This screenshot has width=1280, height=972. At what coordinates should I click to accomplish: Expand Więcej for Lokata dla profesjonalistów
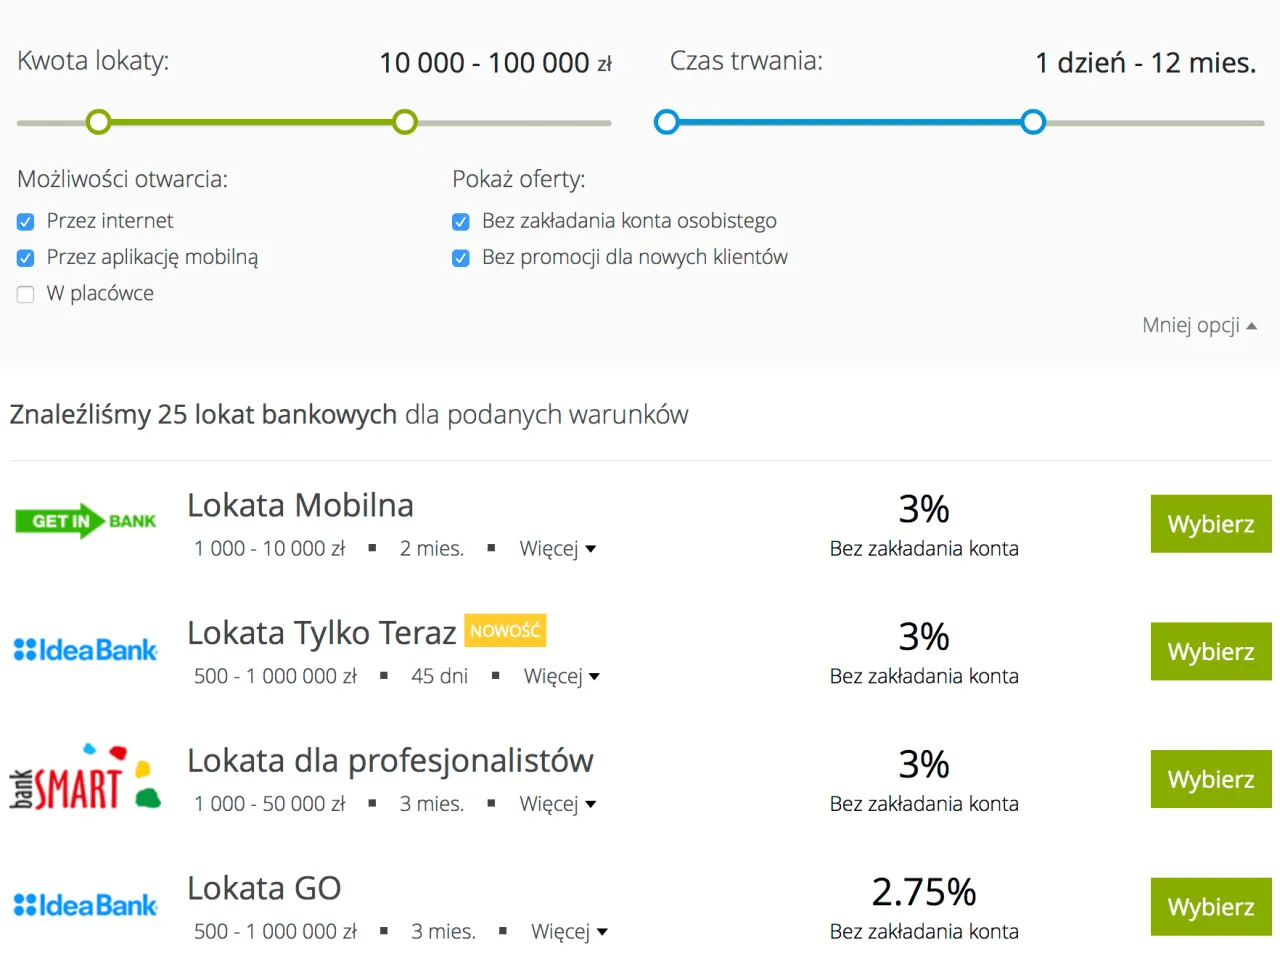tap(558, 803)
